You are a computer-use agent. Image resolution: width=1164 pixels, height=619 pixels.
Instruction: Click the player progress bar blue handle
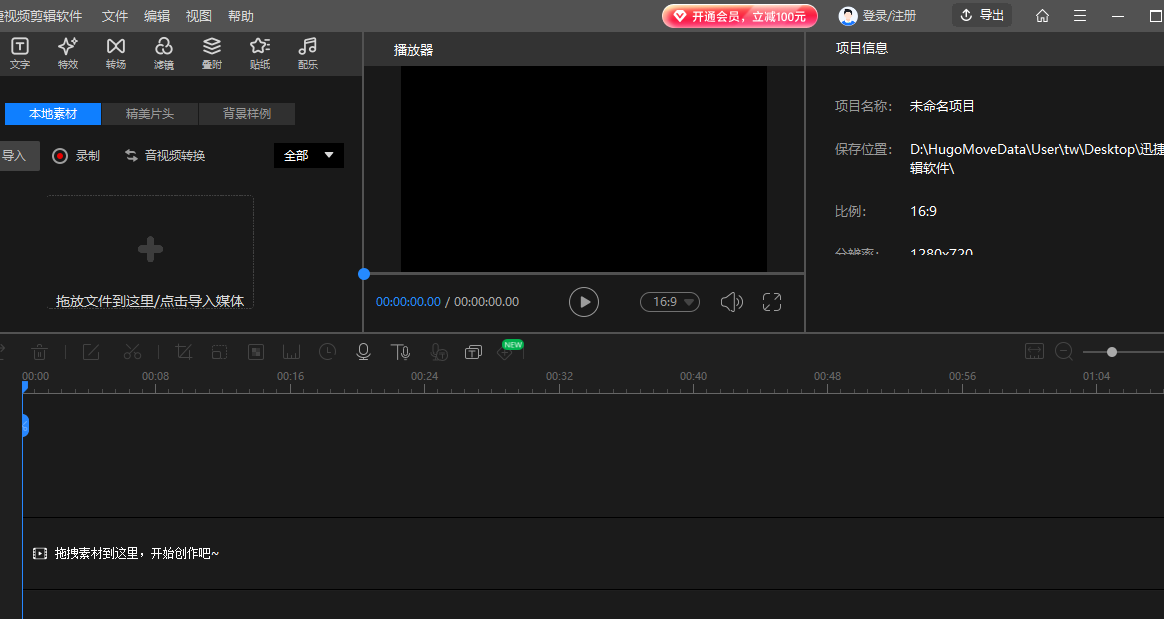coord(364,274)
